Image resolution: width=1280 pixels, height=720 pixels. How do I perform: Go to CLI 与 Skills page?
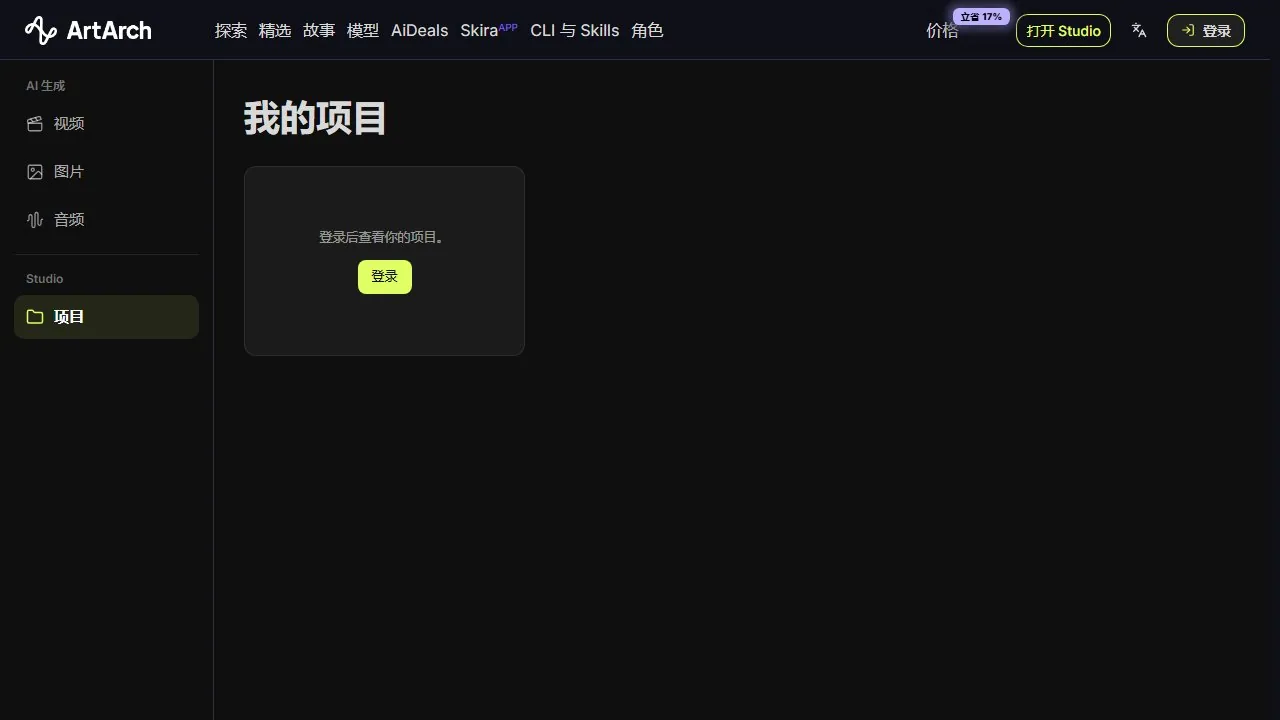point(575,31)
